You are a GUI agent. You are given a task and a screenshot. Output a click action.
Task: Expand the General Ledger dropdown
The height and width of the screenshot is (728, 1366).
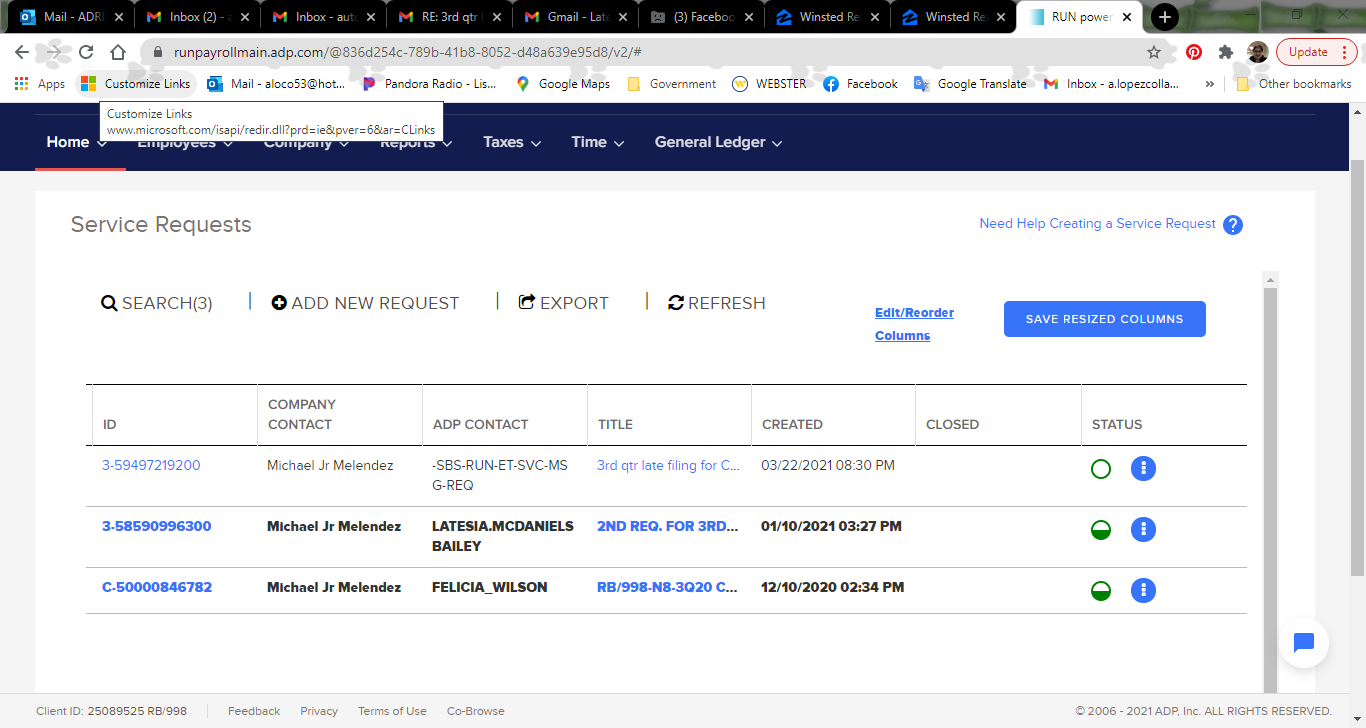click(717, 142)
